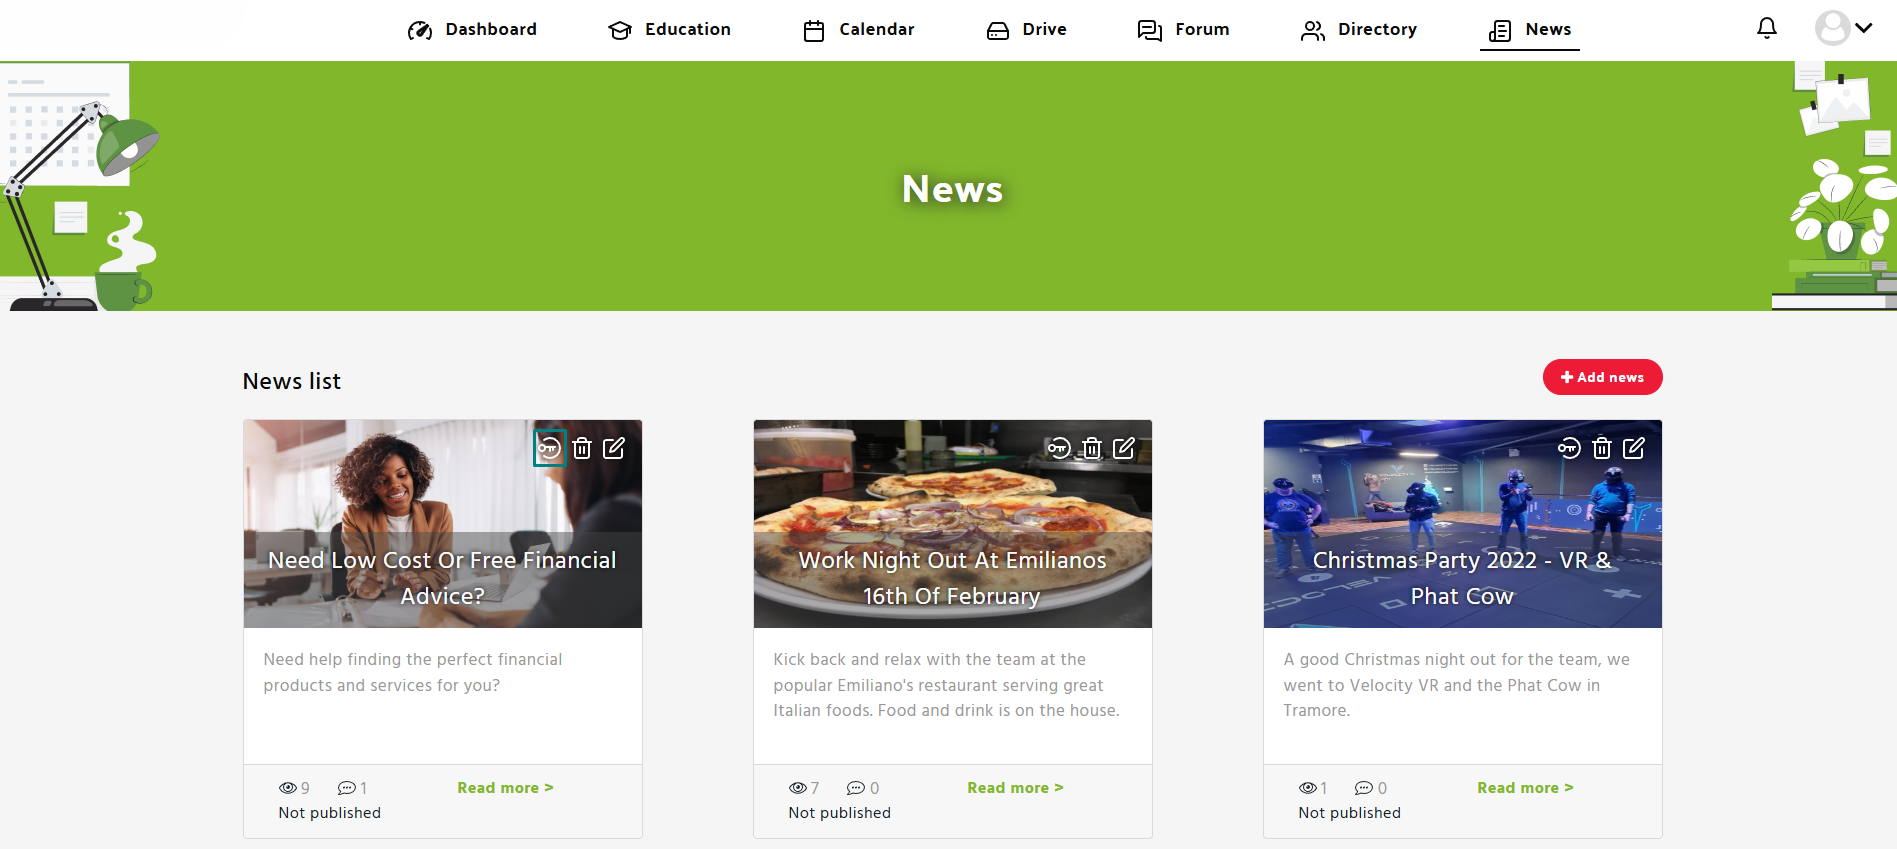Click the comments icon on Emilianos card
Screen dimensions: 1897x849
coord(856,788)
